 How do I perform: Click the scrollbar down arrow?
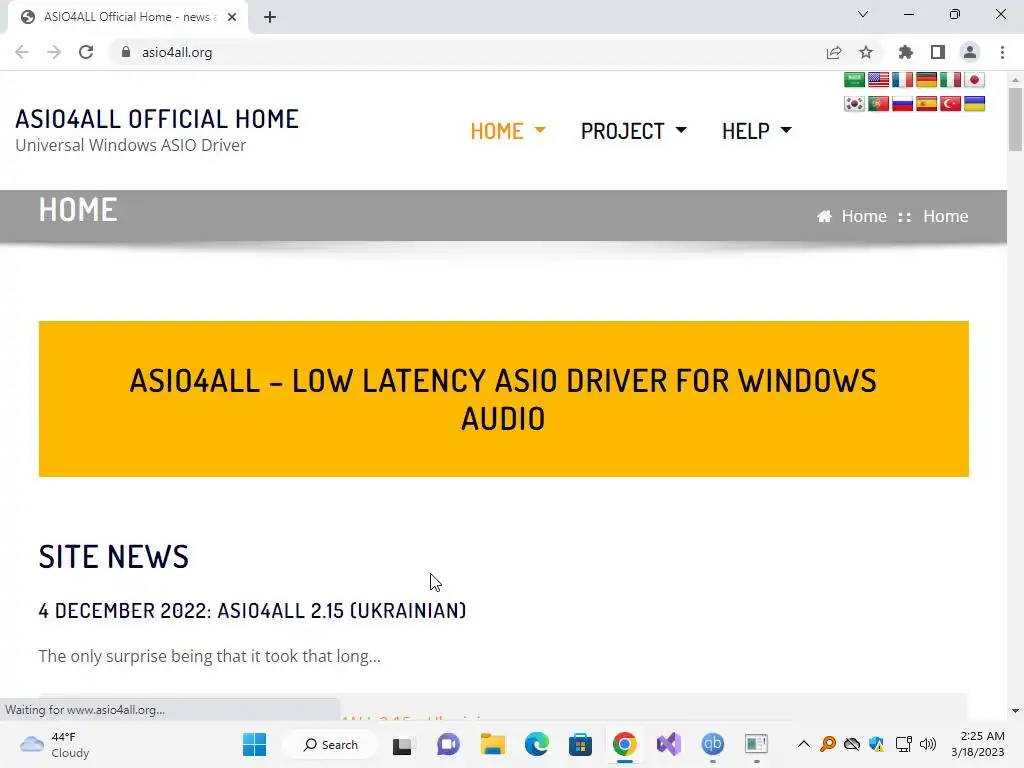[1015, 711]
